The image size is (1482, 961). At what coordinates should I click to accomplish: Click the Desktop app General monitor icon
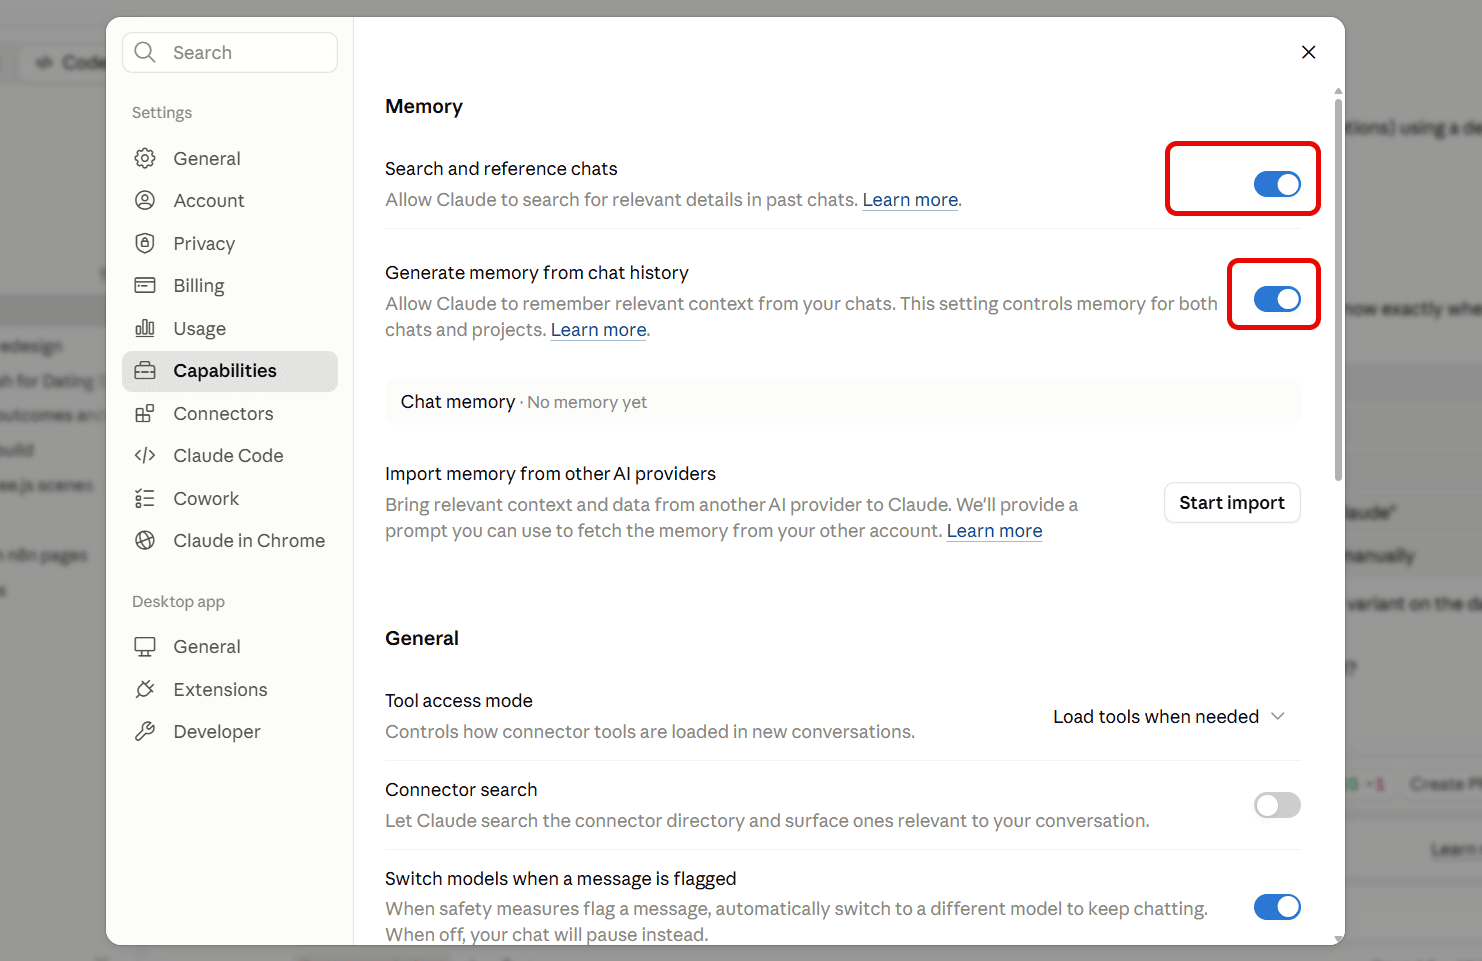(x=145, y=647)
